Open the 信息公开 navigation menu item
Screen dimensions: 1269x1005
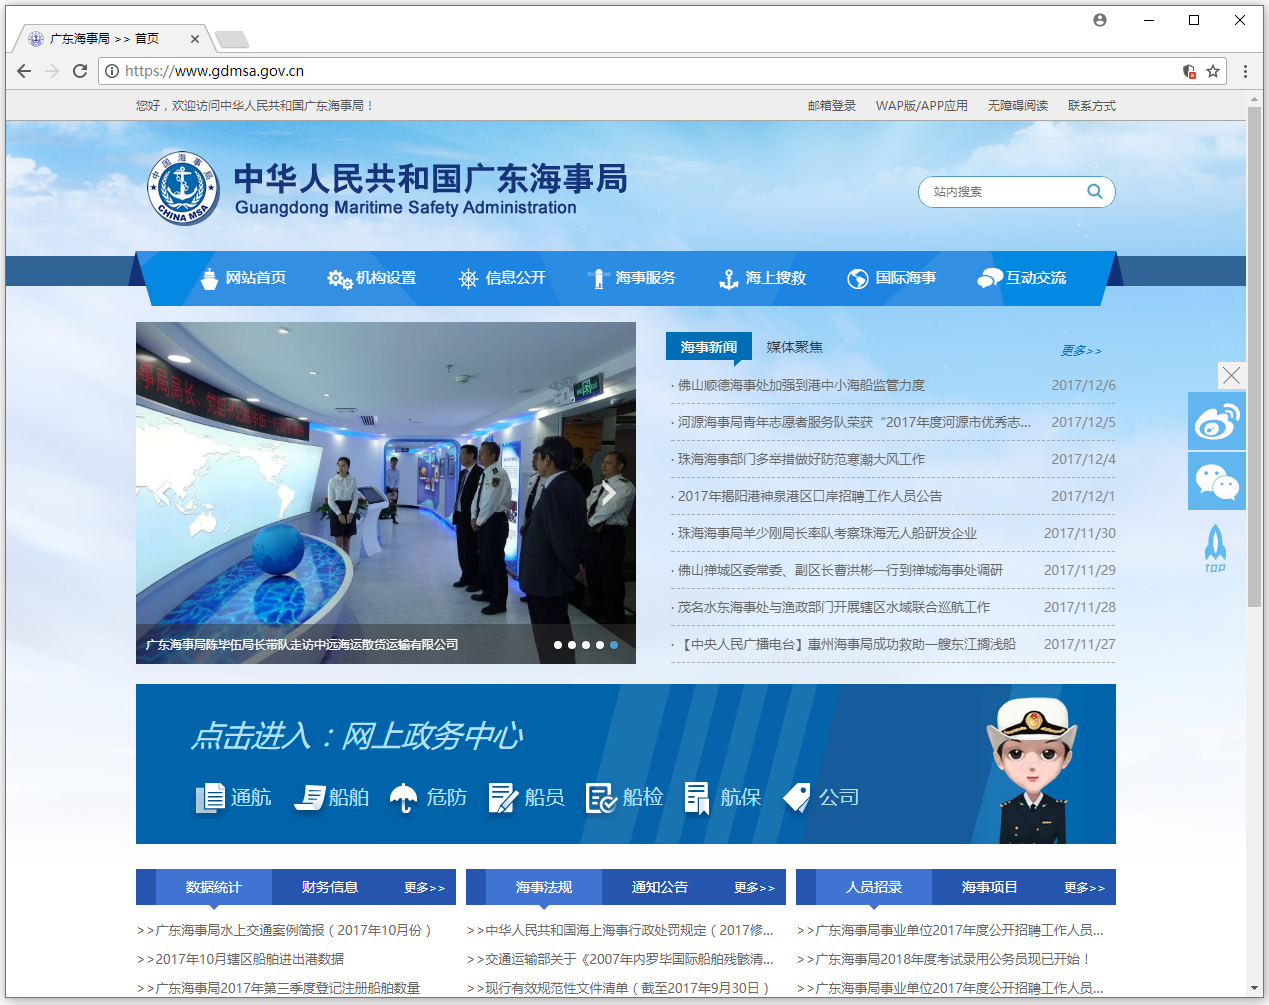pos(502,278)
